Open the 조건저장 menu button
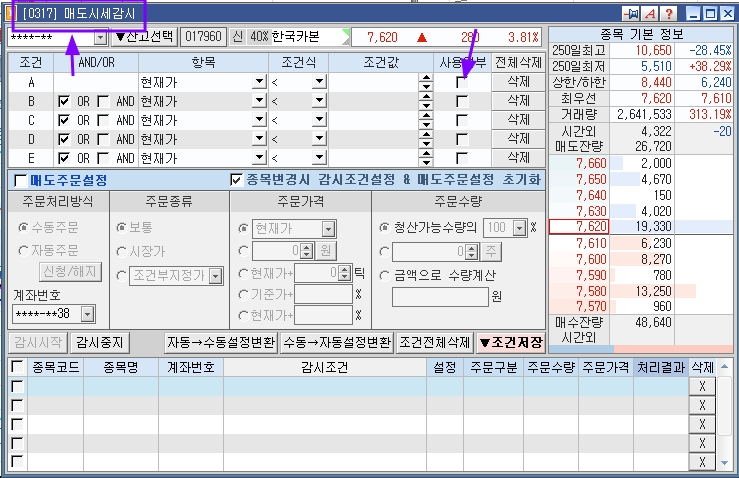 511,342
